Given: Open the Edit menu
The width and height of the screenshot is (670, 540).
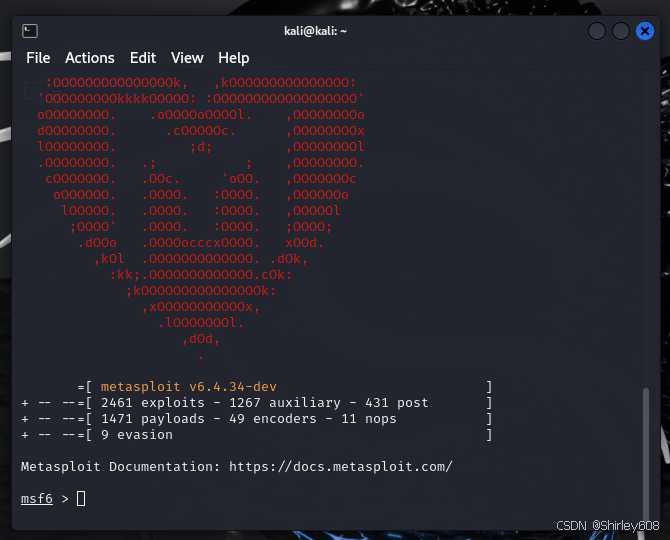Looking at the screenshot, I should click(x=143, y=58).
